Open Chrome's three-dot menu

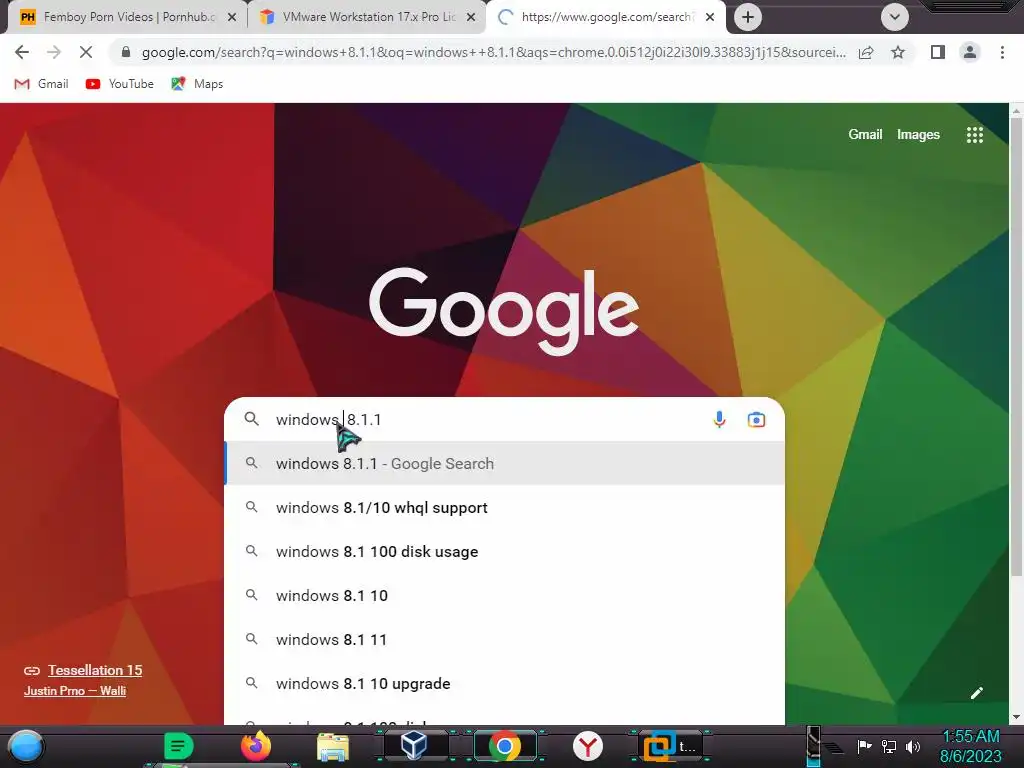[1002, 52]
